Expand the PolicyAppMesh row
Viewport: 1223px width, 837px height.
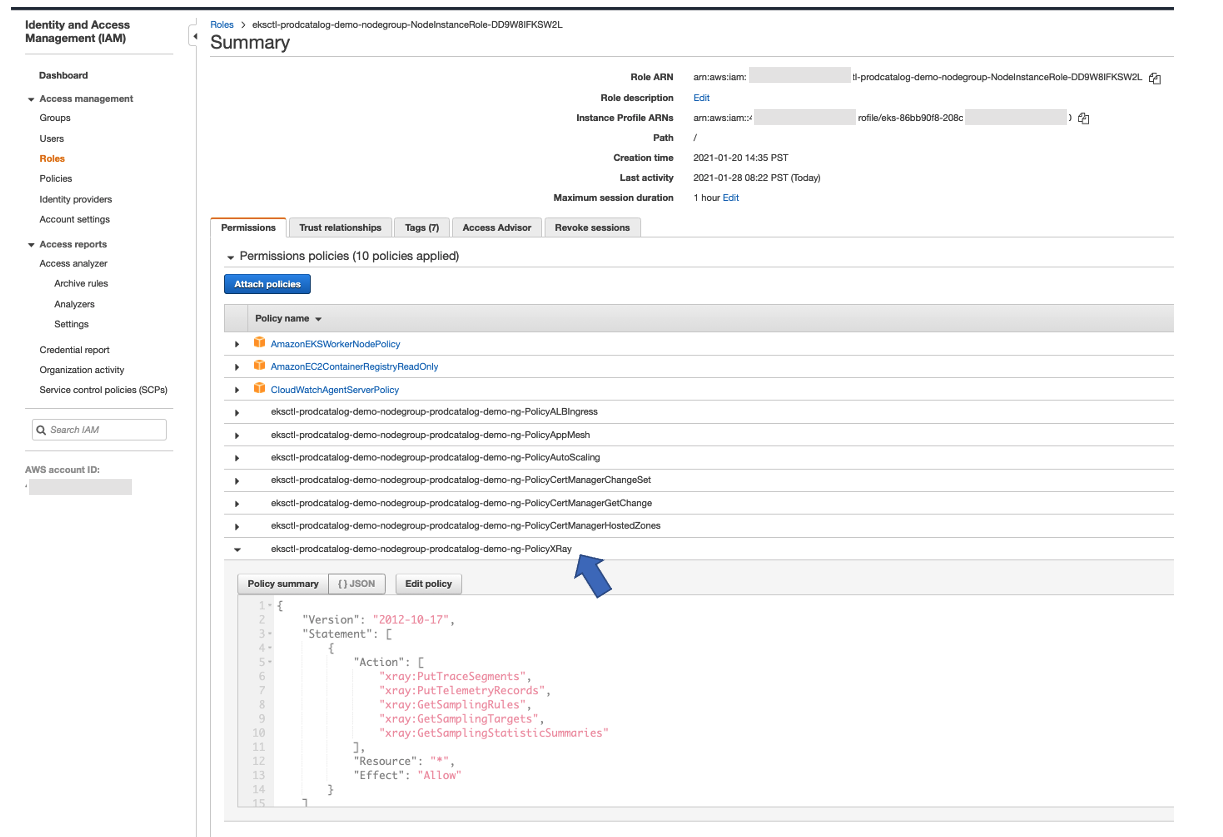point(237,435)
